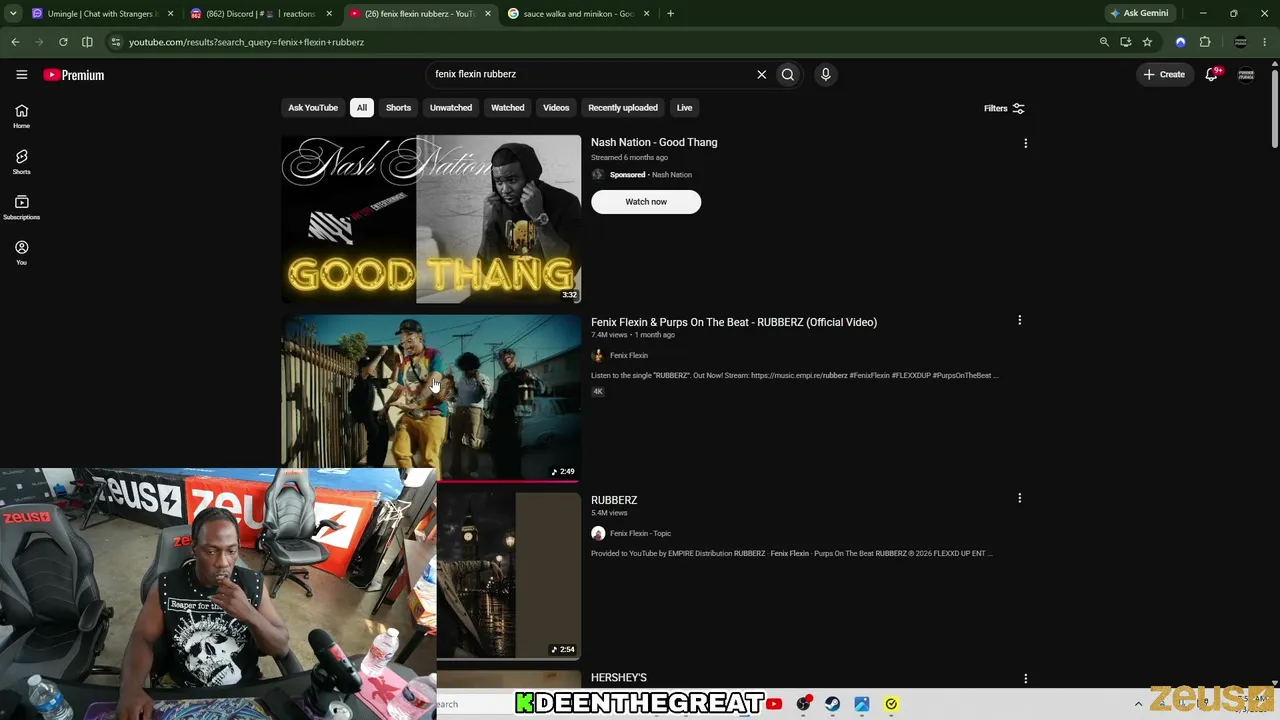
Task: Select the All filter chip
Action: (x=362, y=108)
